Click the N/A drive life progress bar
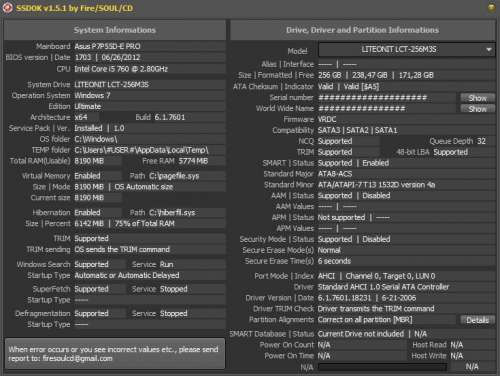 click(382, 367)
